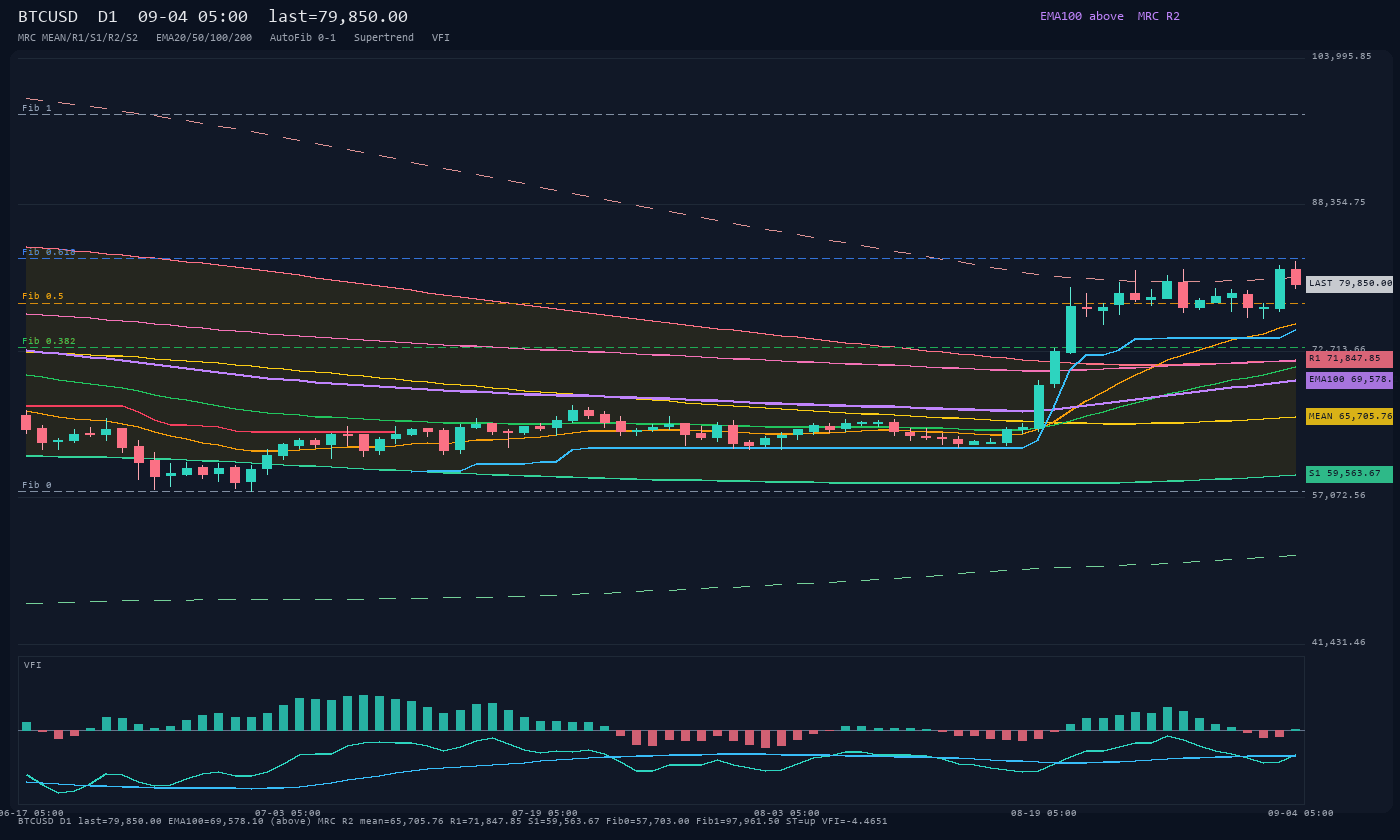Select the MRC MEAN/R1/S1/R2/S2 indicator label
The height and width of the screenshot is (840, 1400).
[x=78, y=38]
